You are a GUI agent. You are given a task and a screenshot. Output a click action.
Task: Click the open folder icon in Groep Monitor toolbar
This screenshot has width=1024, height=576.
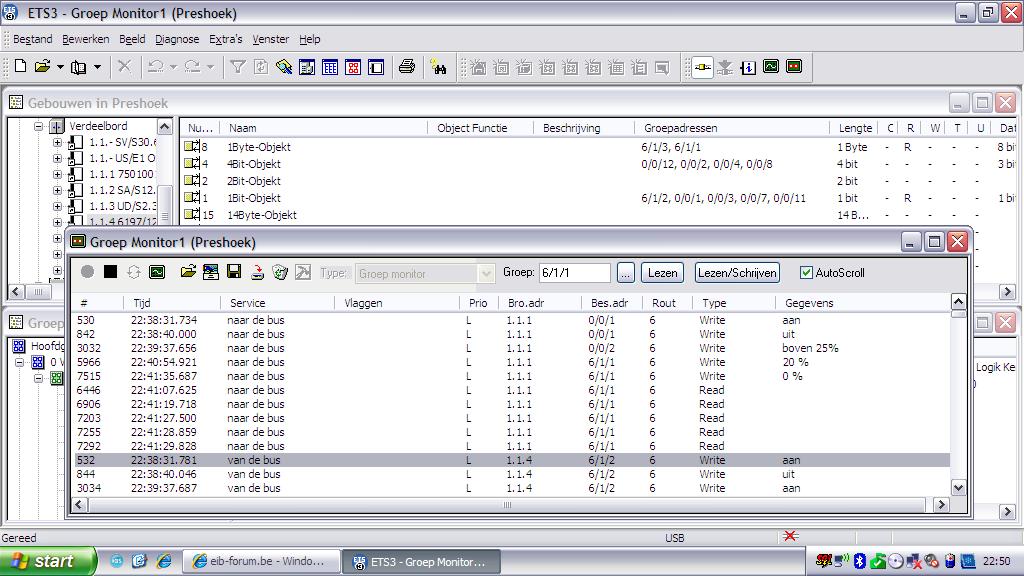(x=188, y=272)
